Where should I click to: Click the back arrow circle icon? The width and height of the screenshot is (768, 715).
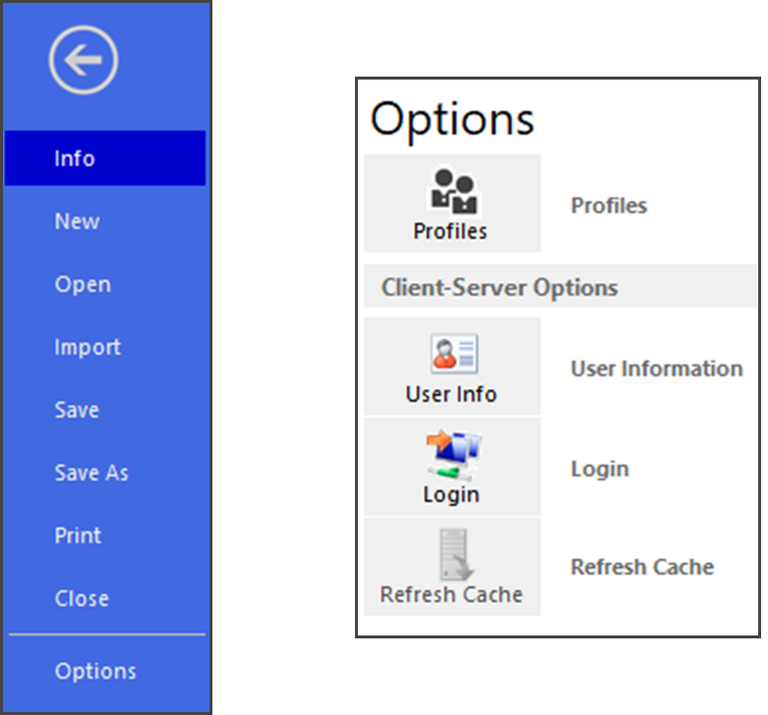click(84, 59)
